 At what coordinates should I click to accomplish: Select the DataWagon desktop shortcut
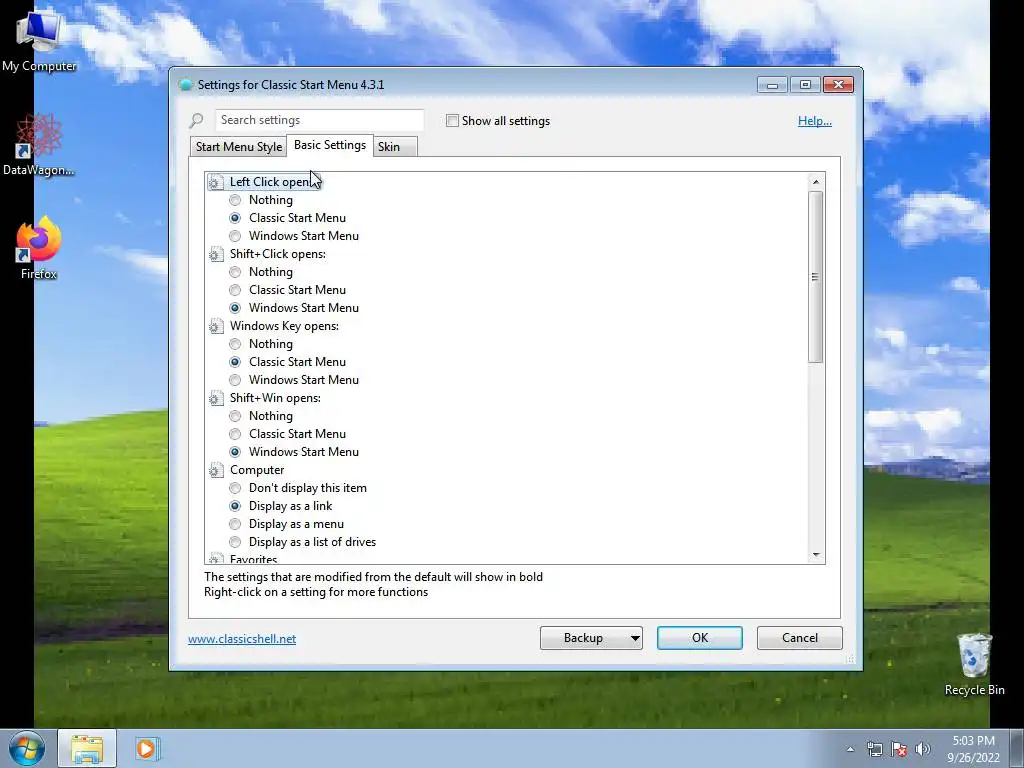[x=39, y=145]
